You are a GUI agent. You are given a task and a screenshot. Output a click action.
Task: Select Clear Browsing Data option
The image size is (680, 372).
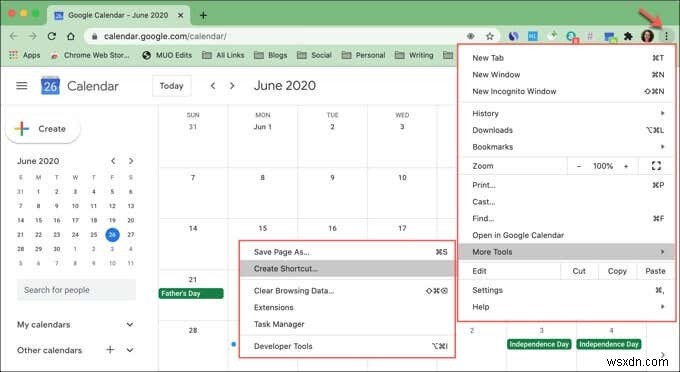click(347, 291)
